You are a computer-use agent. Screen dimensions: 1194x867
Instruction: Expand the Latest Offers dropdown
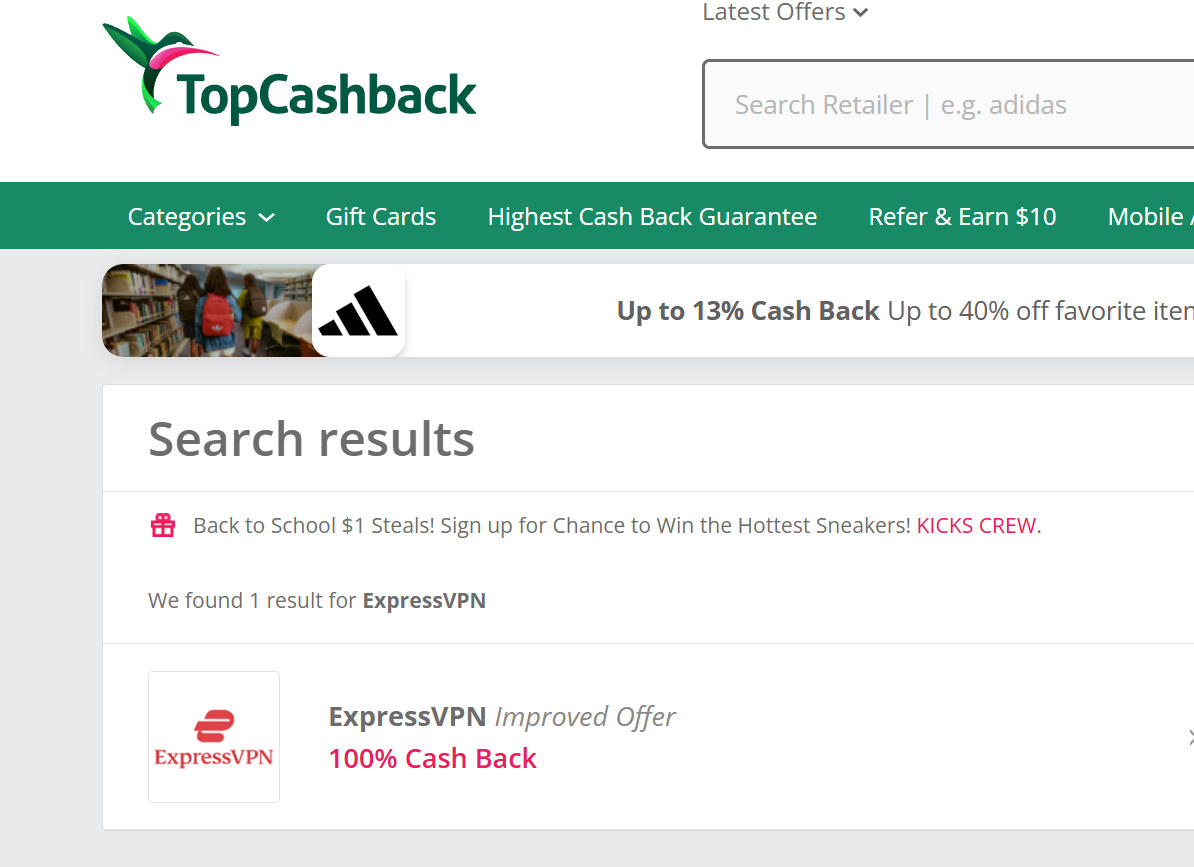(785, 12)
